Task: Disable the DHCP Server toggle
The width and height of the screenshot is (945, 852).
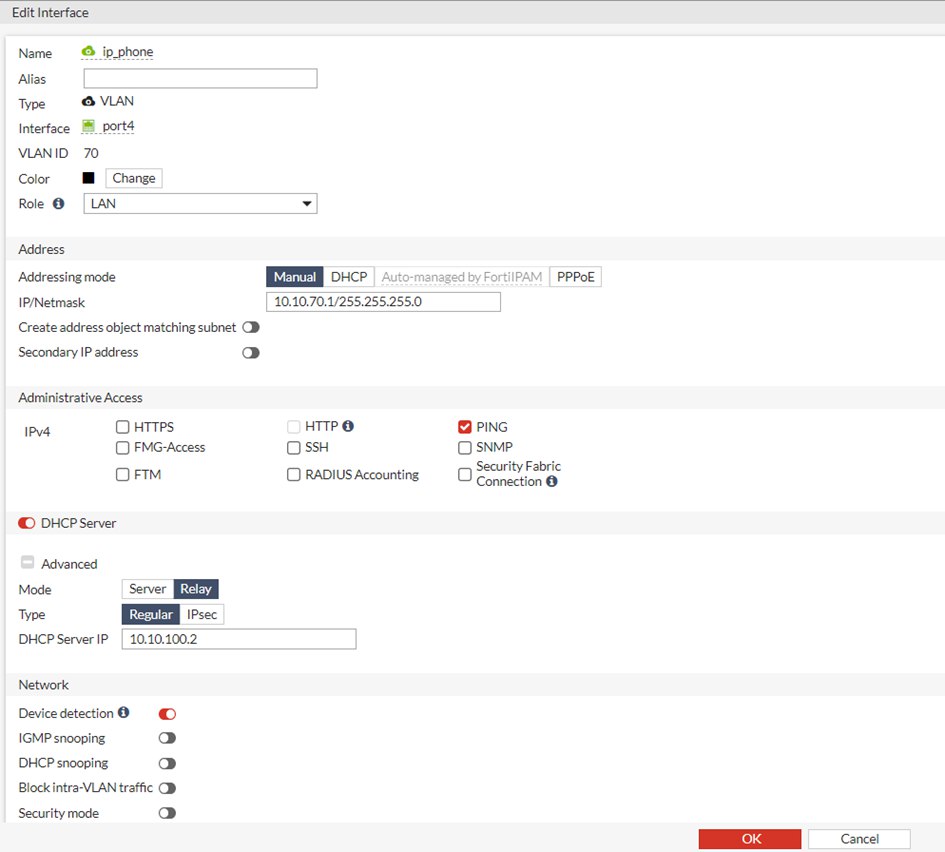Action: [x=27, y=523]
